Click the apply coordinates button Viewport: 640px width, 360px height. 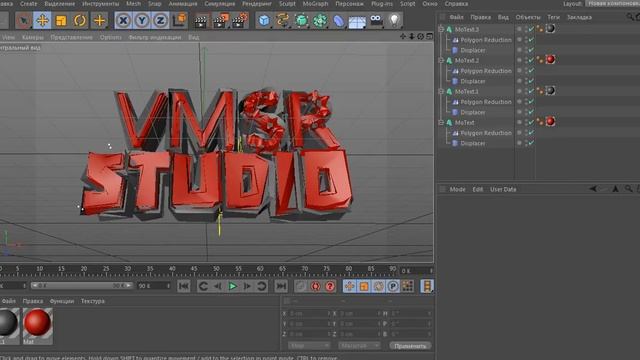point(410,346)
